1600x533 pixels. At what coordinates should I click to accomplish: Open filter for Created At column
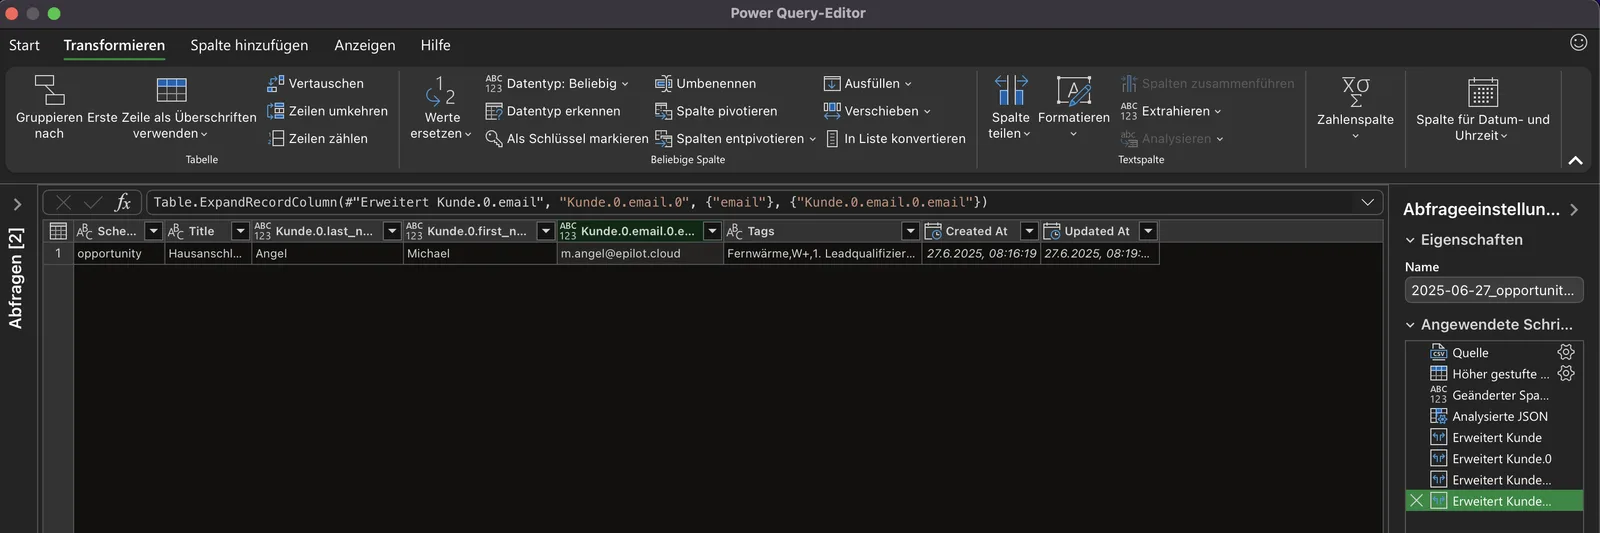tap(1029, 231)
